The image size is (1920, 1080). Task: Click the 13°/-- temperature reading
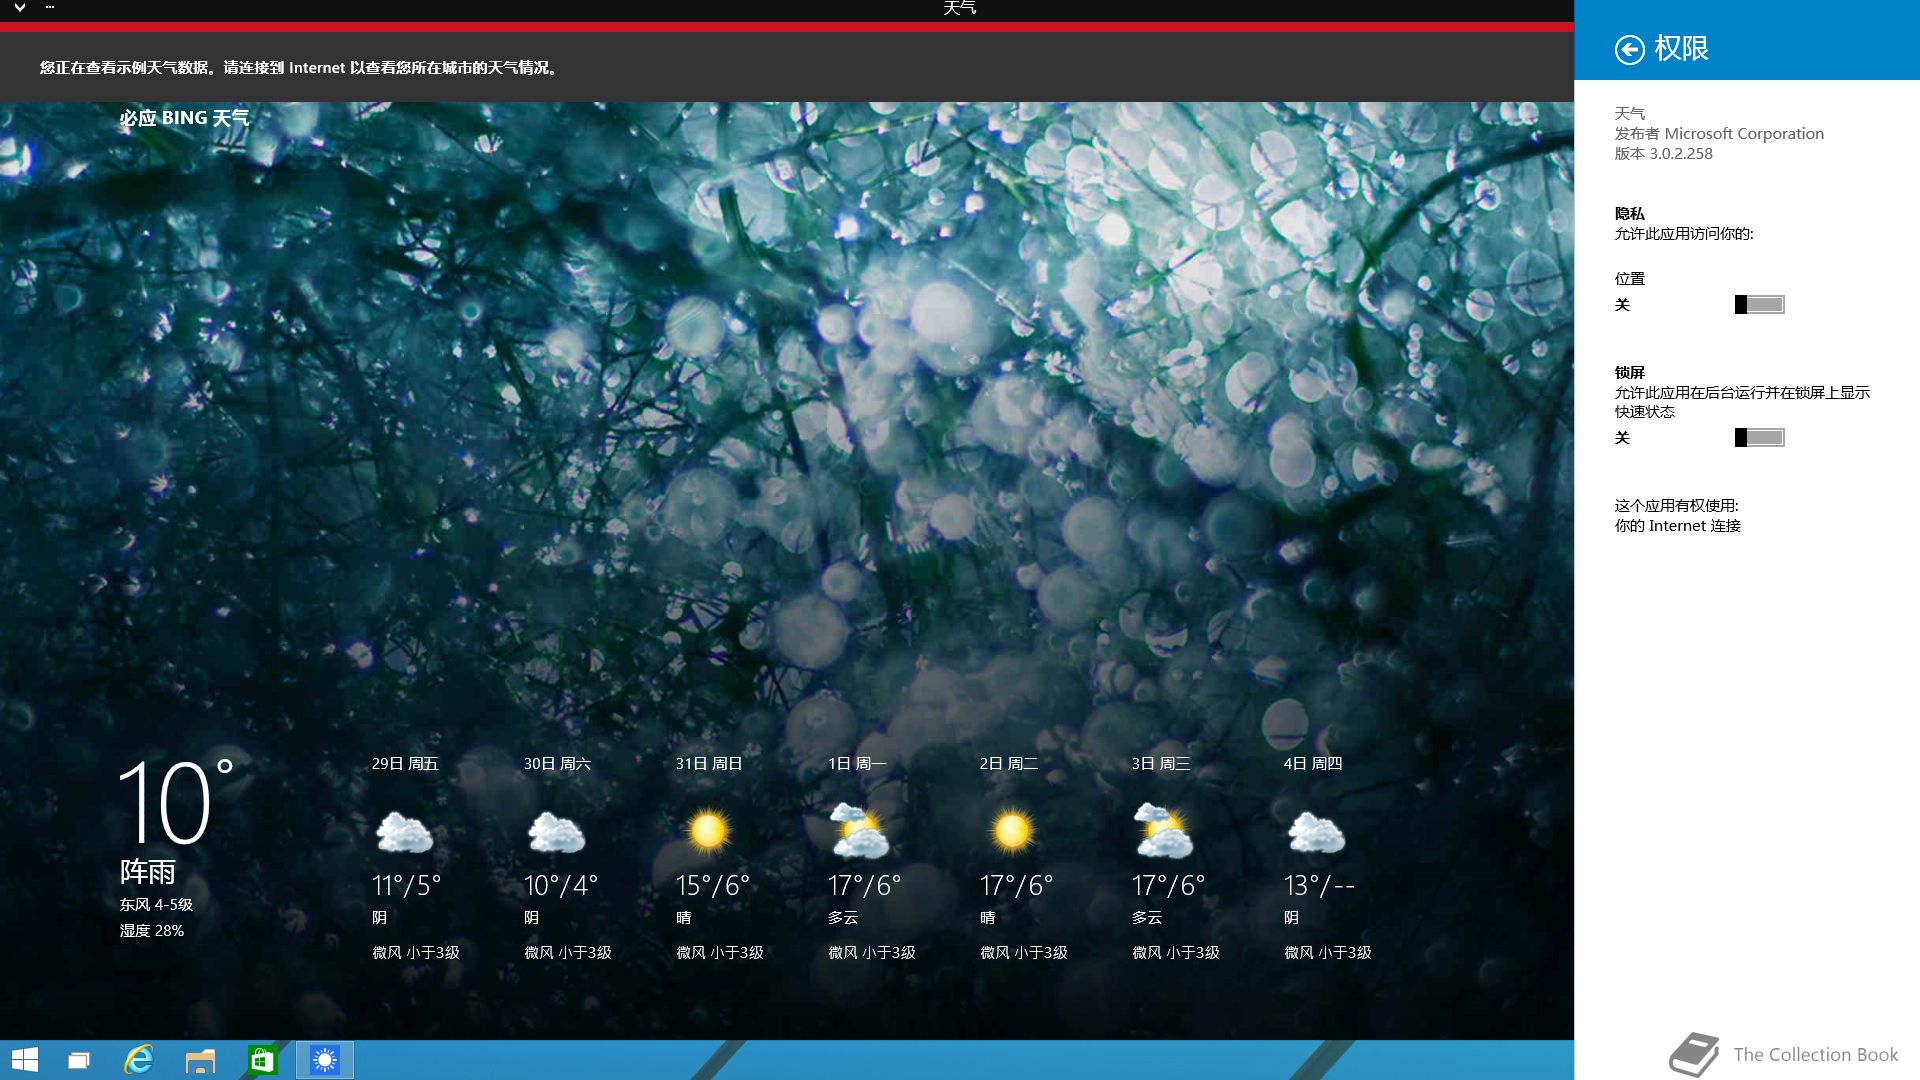1319,886
